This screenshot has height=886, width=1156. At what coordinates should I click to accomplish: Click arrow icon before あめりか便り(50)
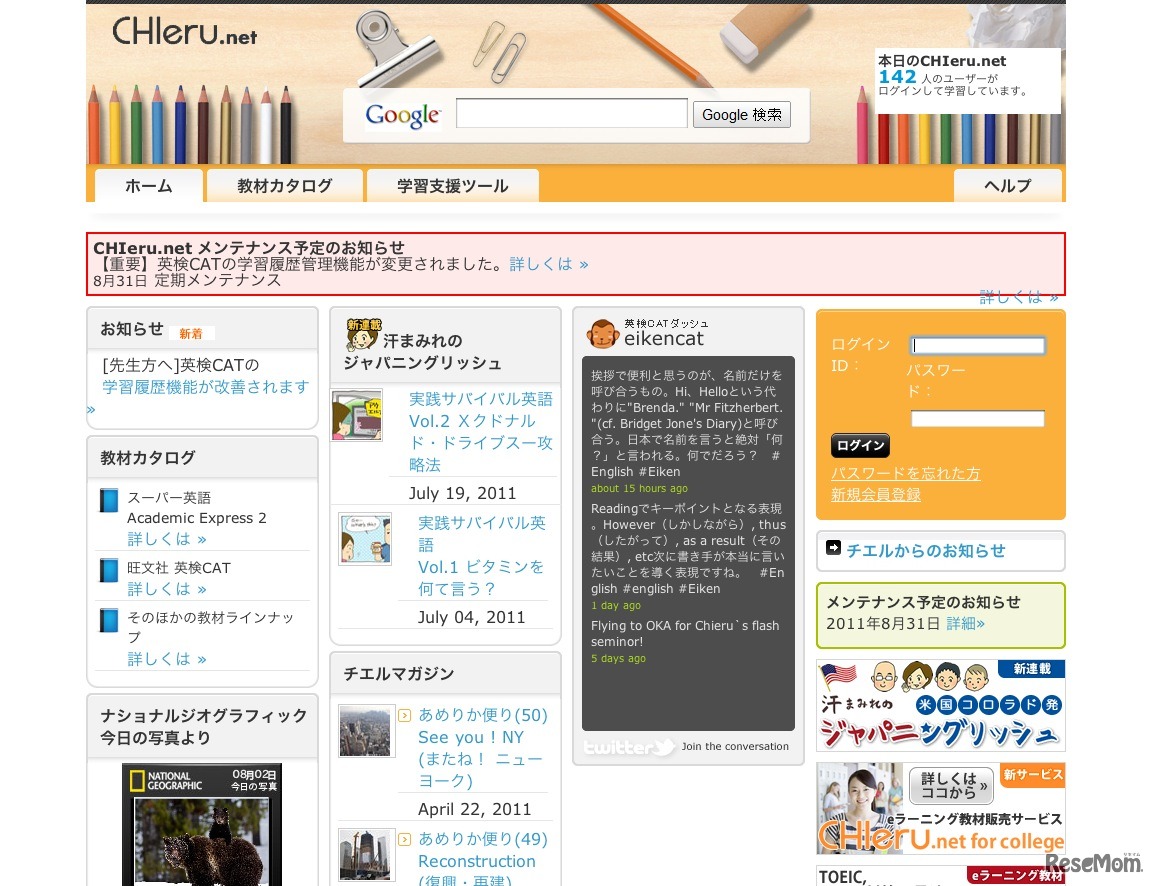[404, 715]
